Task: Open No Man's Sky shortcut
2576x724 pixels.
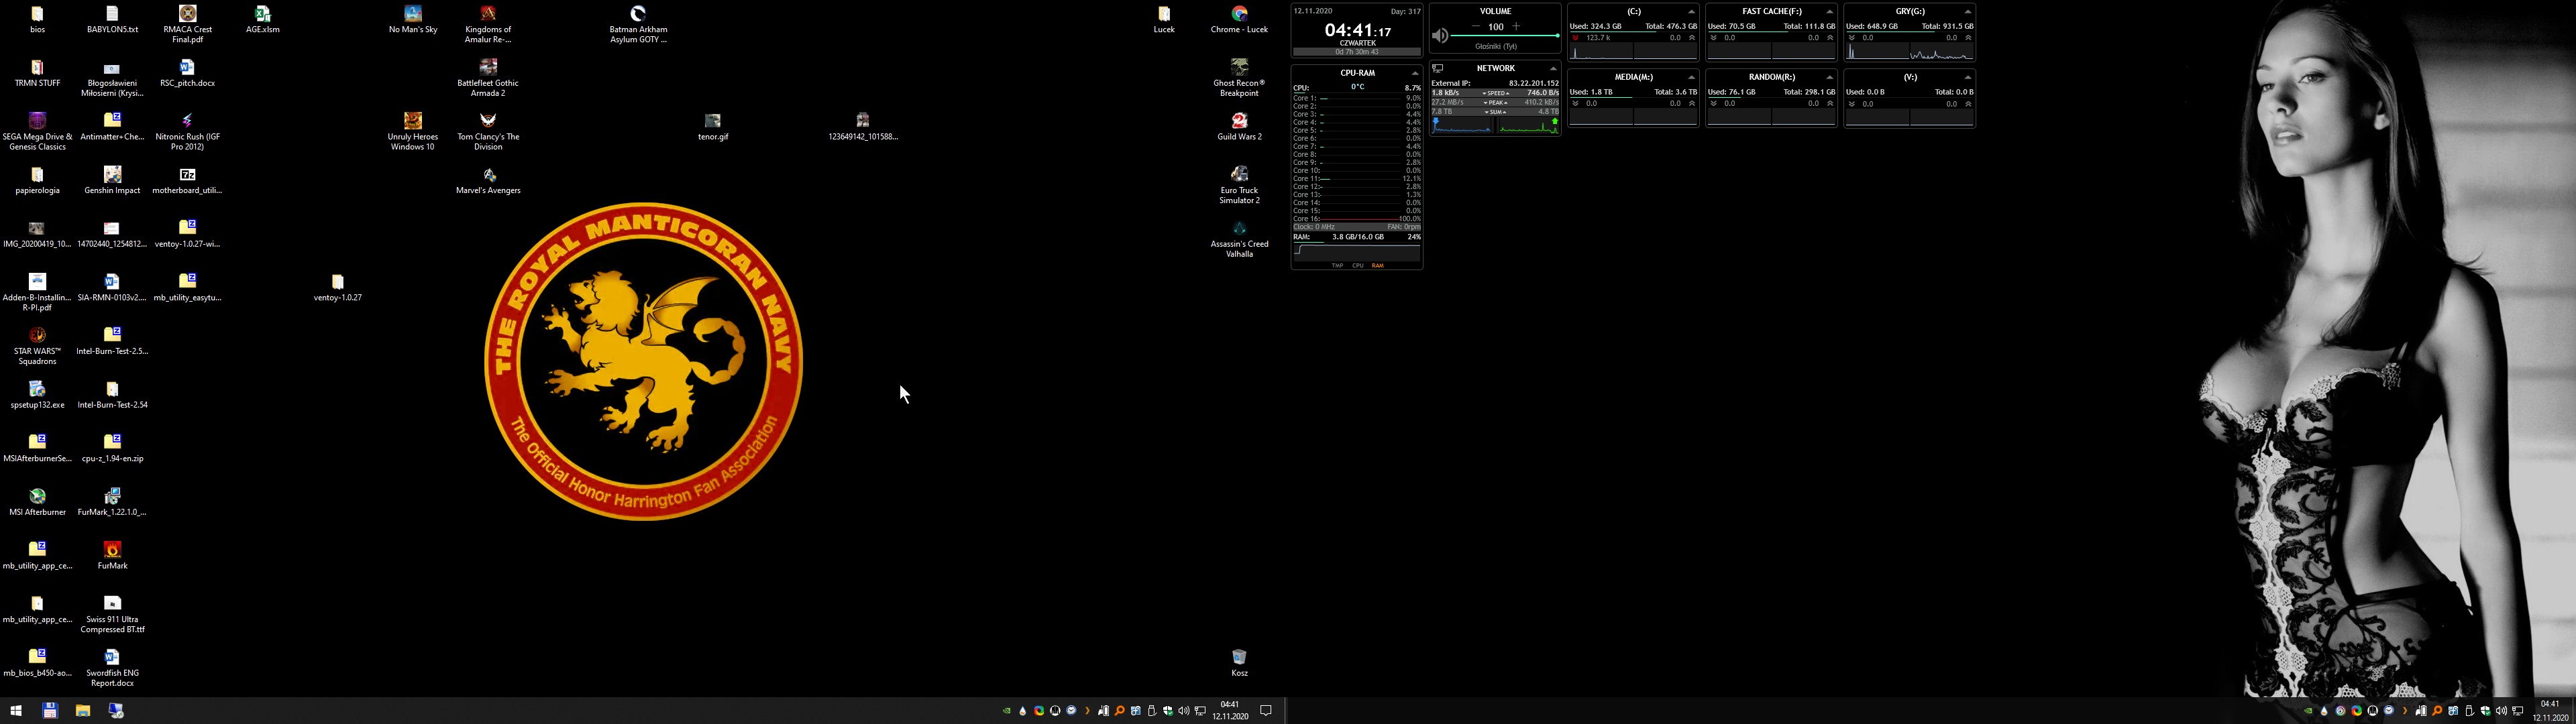Action: pos(413,14)
